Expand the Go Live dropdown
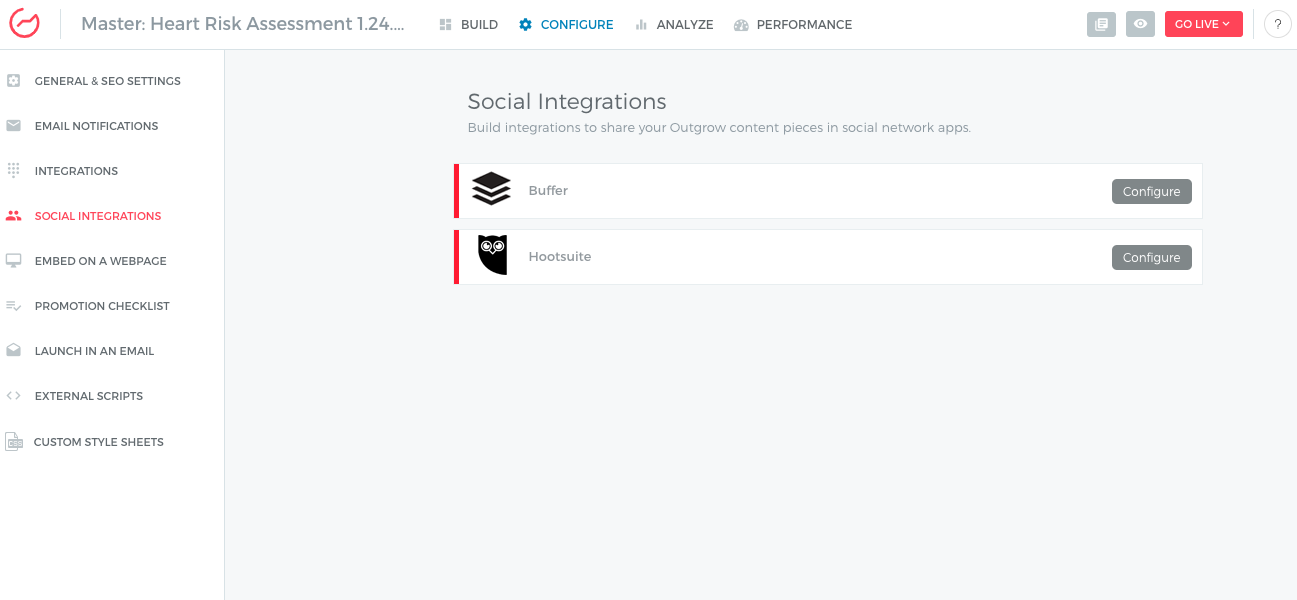1297x600 pixels. [1204, 24]
